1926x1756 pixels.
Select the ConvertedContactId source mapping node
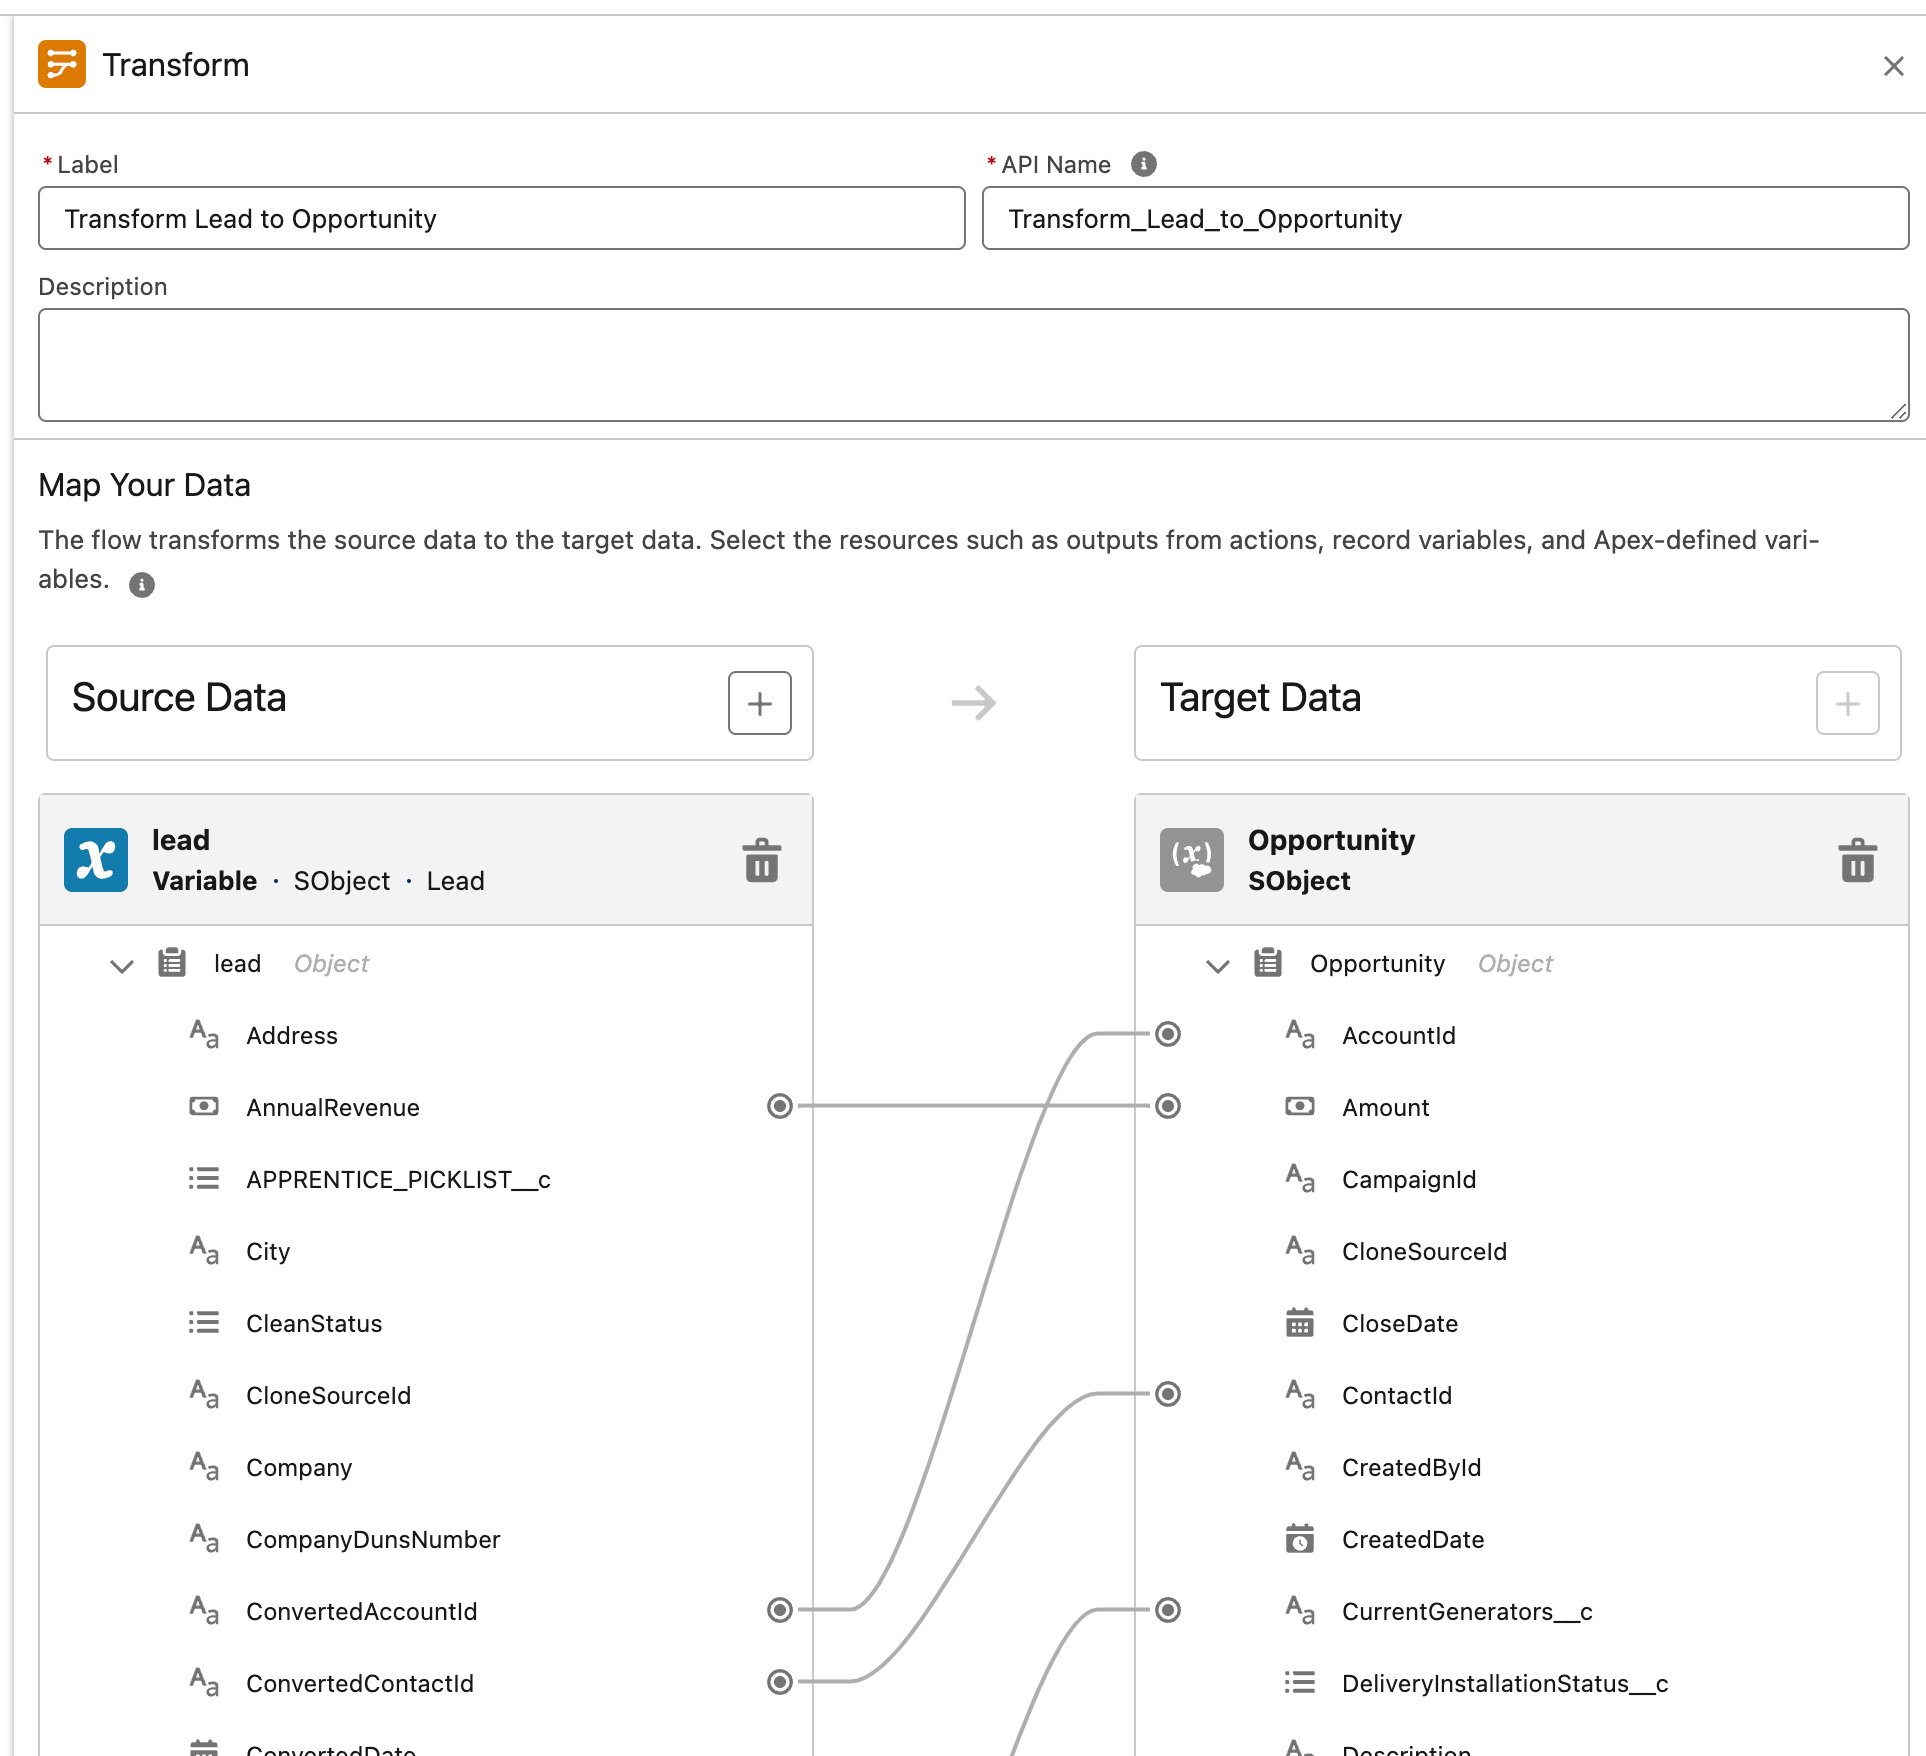(780, 1682)
